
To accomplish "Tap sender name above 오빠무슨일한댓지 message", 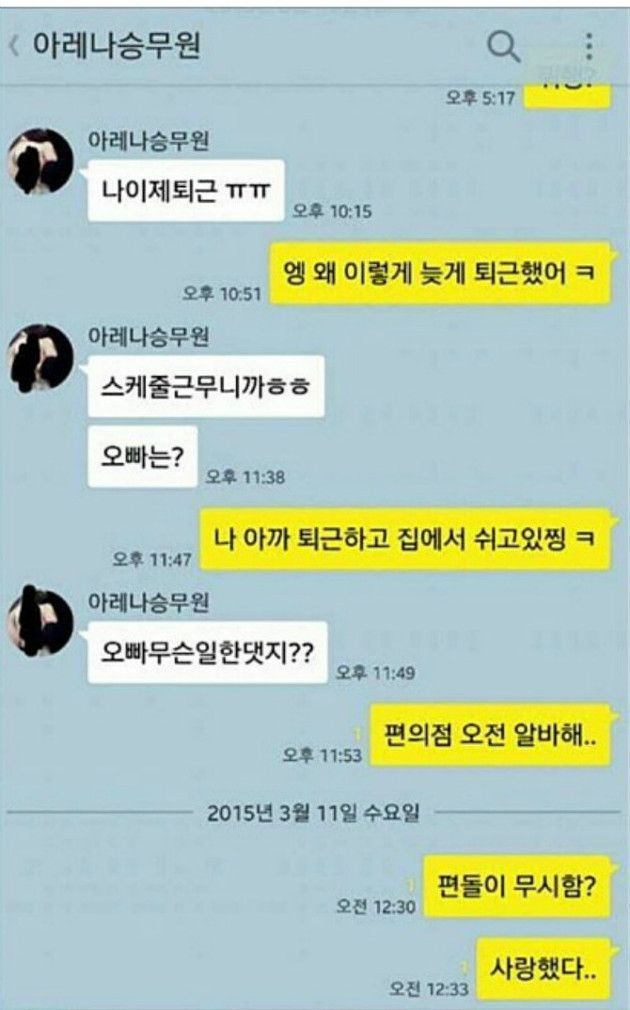I will [148, 602].
